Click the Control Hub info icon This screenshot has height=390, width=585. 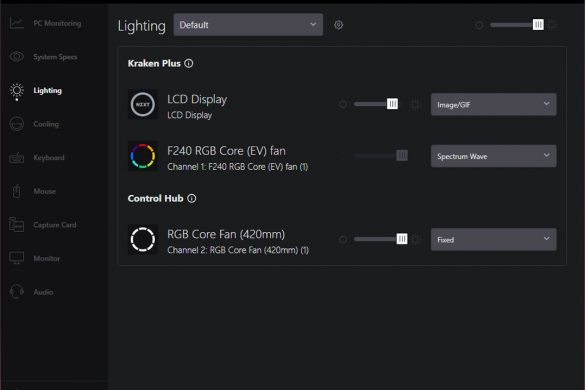192,199
